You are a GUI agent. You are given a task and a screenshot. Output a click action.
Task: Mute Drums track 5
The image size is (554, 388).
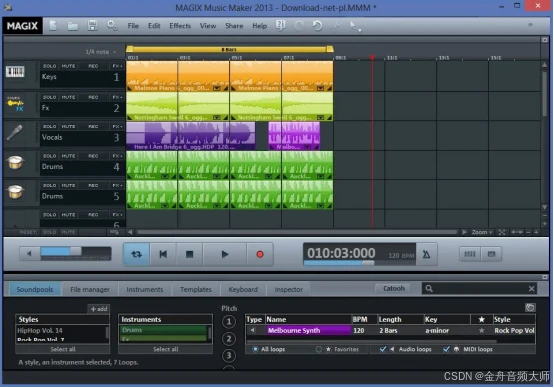68,186
